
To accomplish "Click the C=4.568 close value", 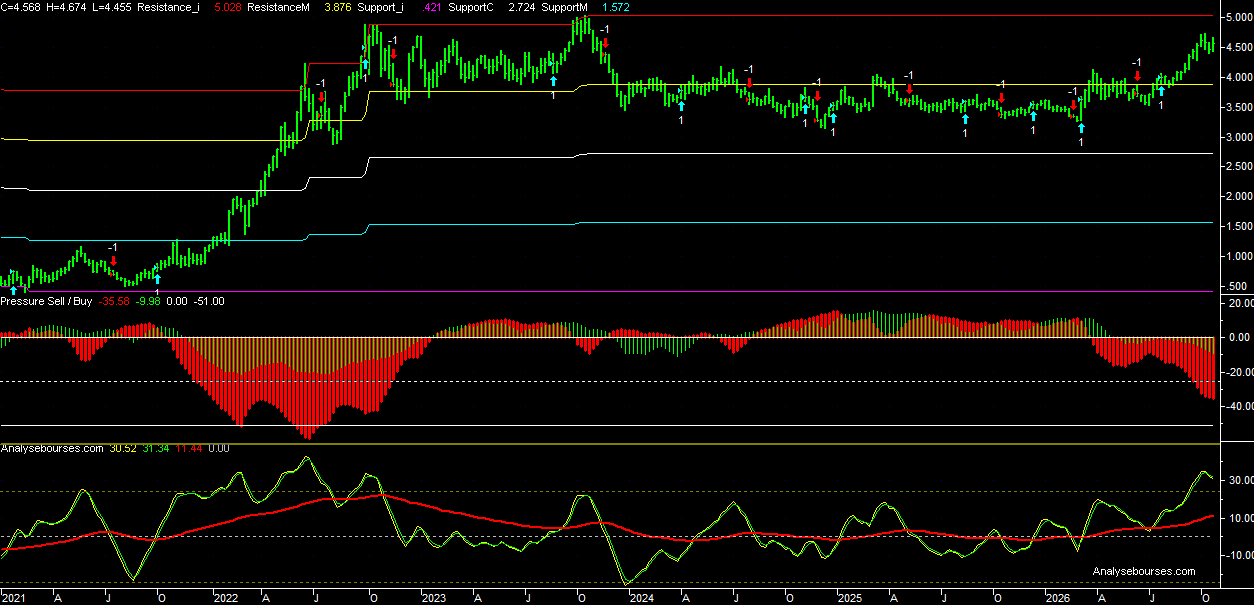I will 20,6.
